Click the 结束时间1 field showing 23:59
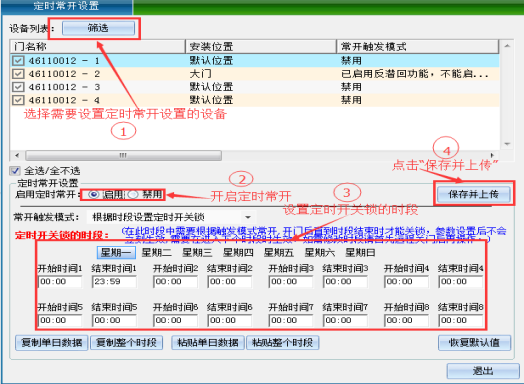The image size is (524, 384). point(114,281)
